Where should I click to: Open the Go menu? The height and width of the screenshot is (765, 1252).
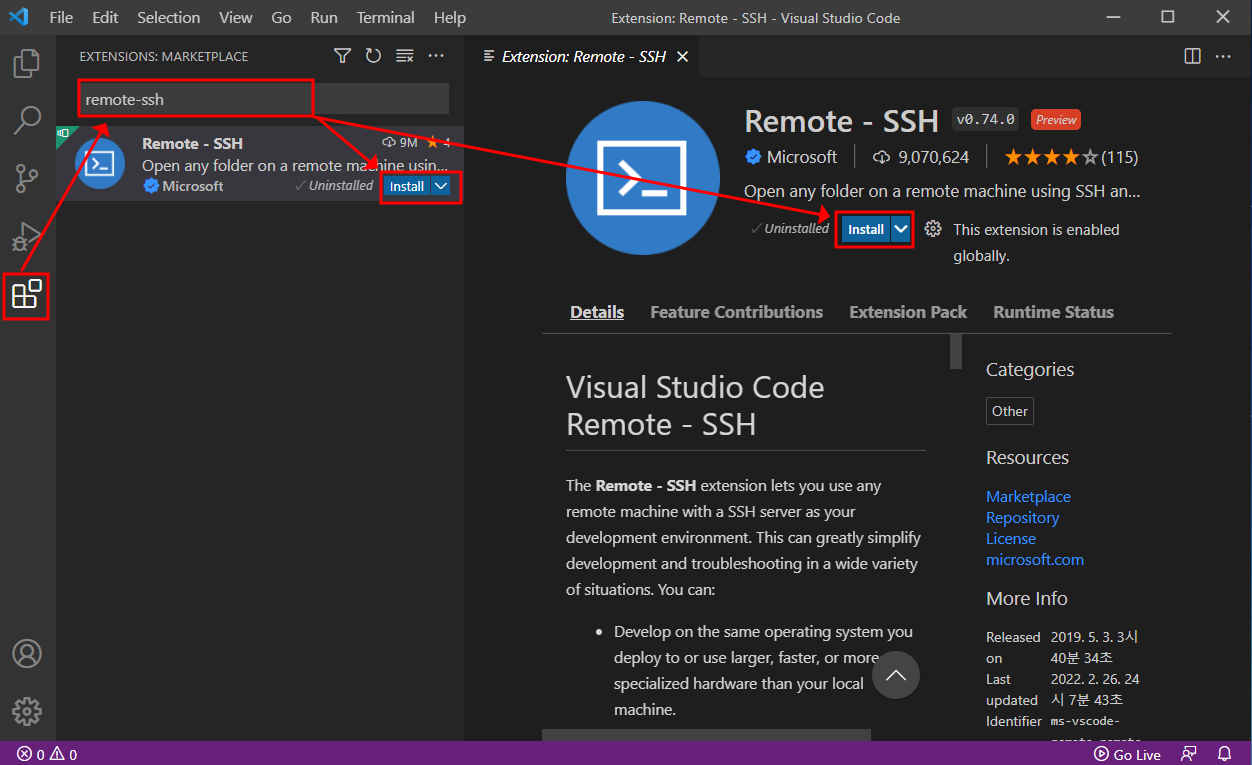(282, 18)
